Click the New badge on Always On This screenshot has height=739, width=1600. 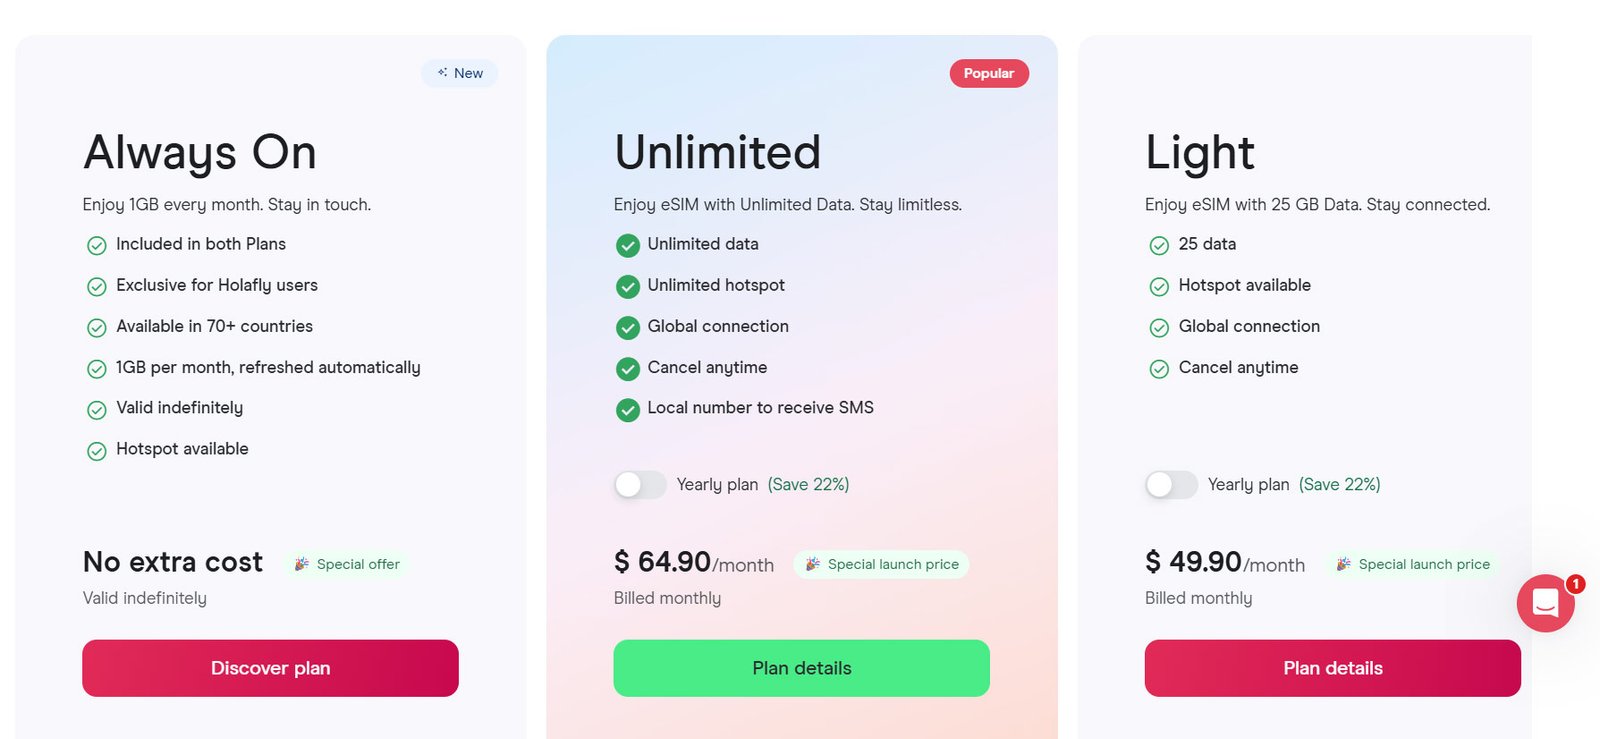pos(460,73)
